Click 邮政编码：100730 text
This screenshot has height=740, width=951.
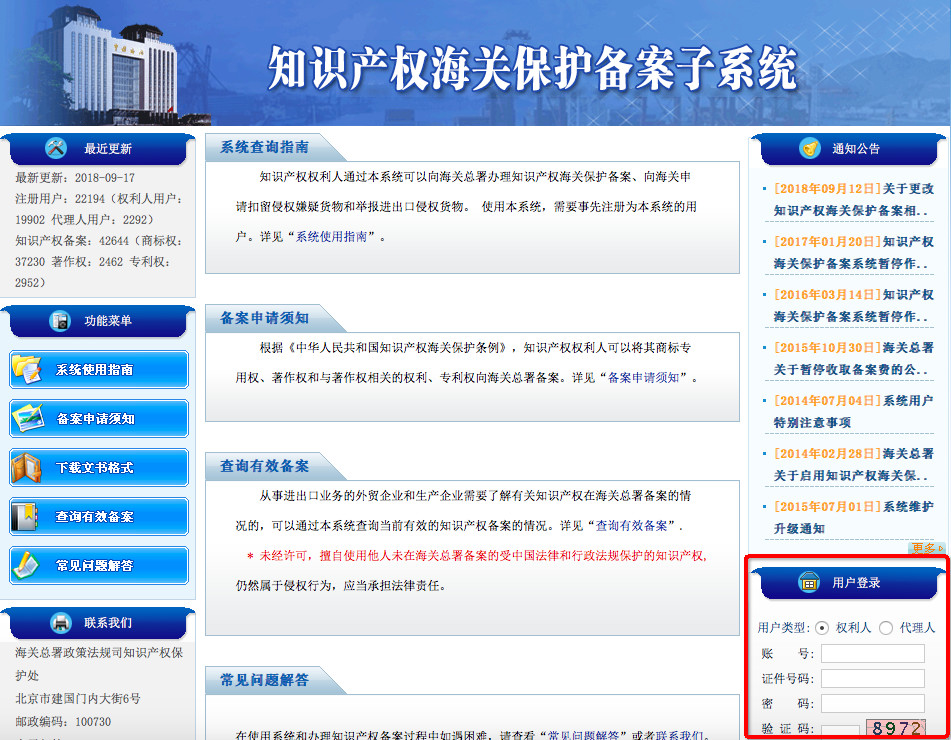[63, 722]
